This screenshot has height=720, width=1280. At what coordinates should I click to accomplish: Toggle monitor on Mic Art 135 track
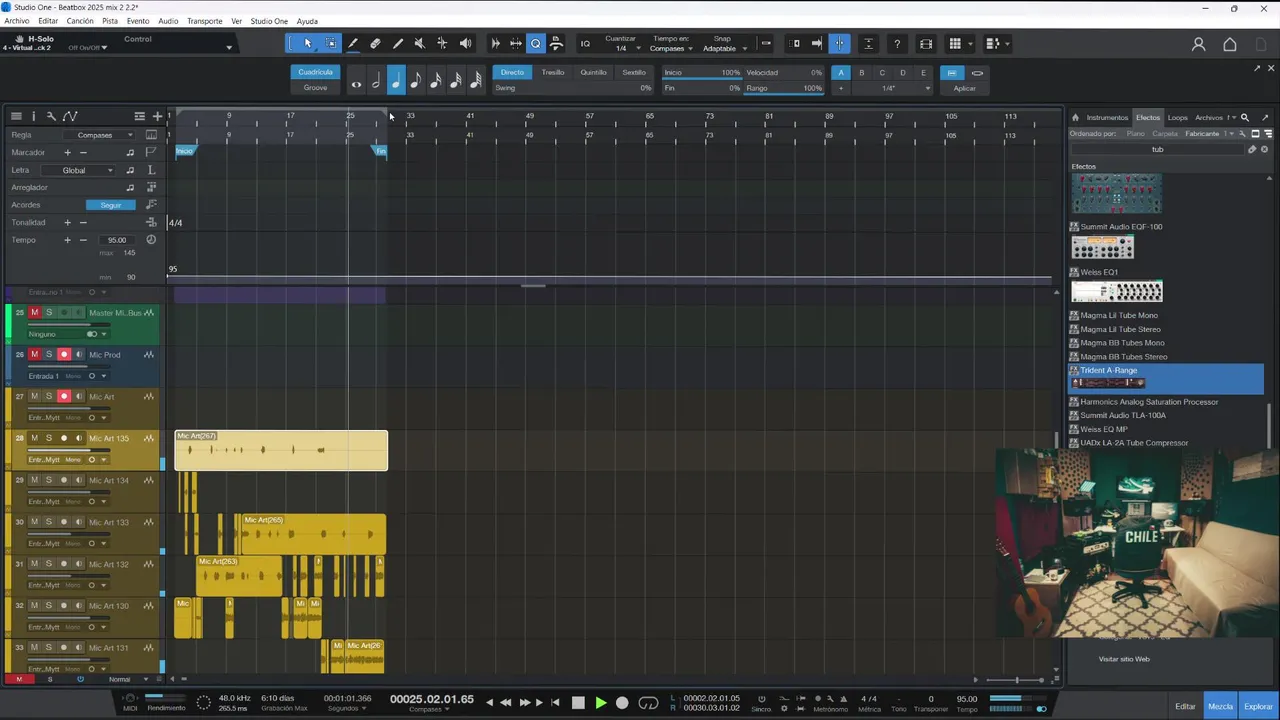click(79, 438)
